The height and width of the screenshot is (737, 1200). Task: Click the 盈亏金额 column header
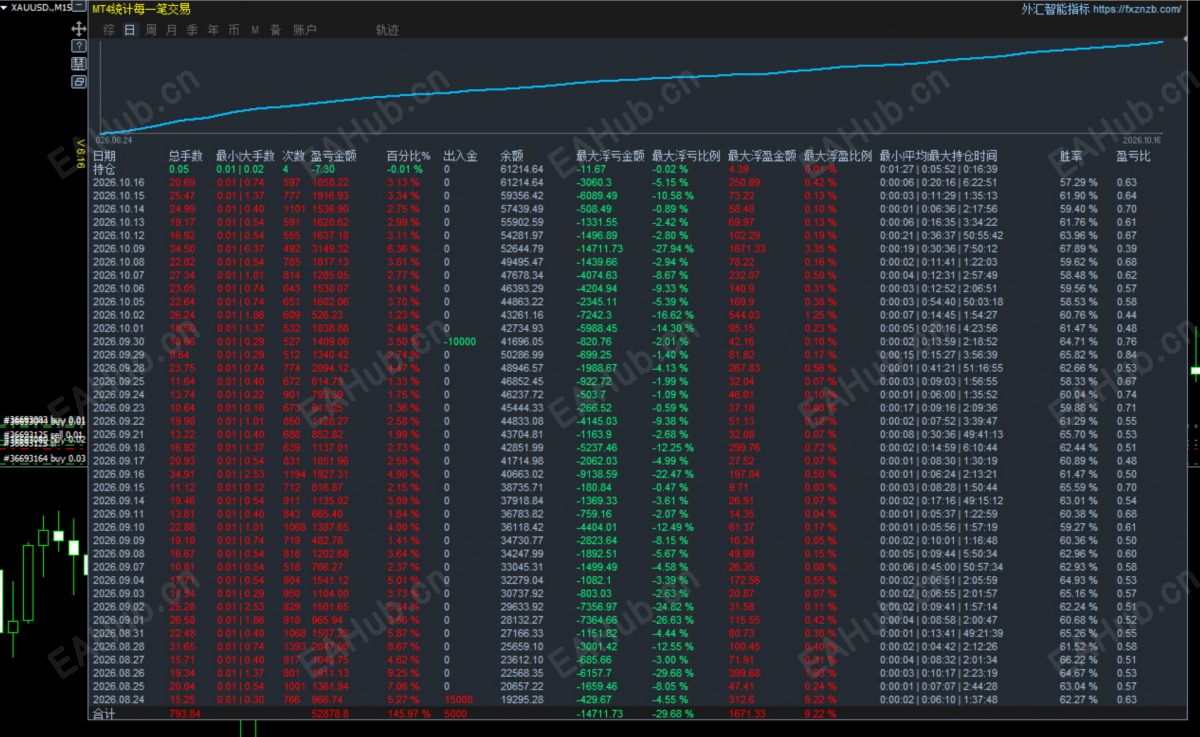335,156
